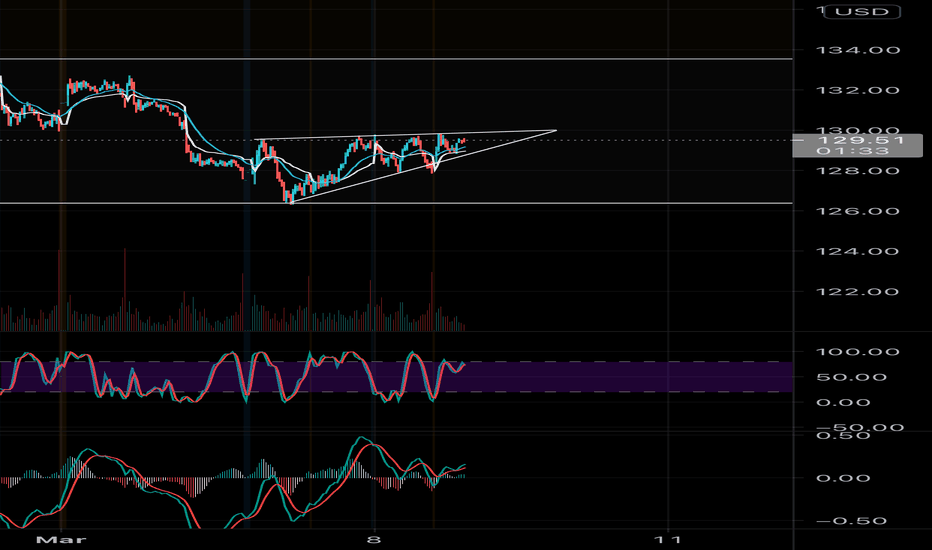The image size is (932, 550).
Task: Click the 50.00 stochastic scale label
Action: click(x=852, y=378)
